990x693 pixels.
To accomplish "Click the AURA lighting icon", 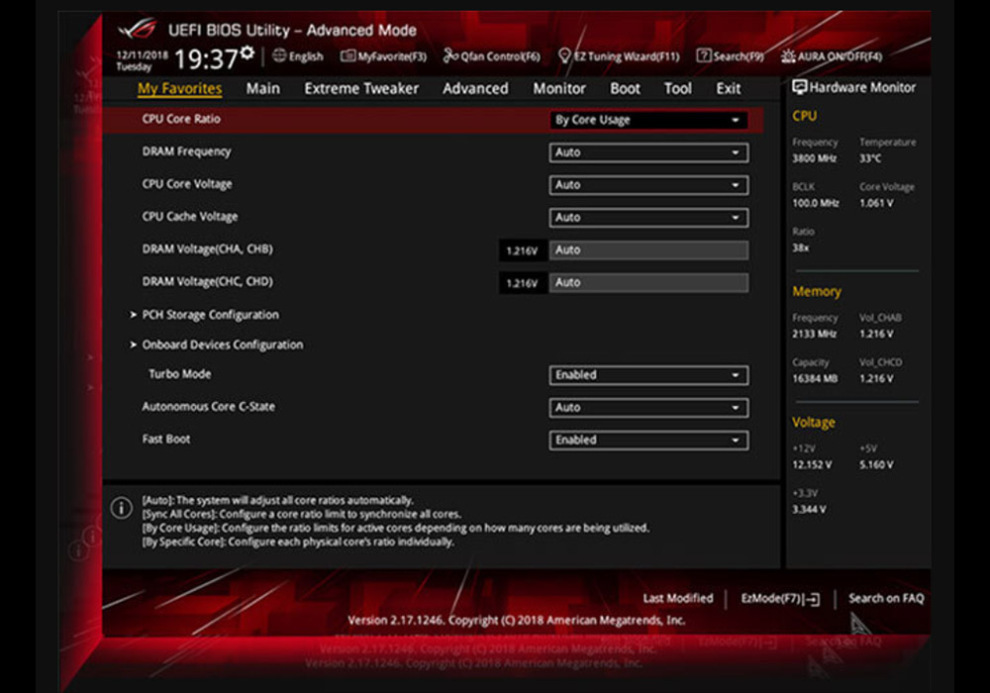I will click(788, 56).
